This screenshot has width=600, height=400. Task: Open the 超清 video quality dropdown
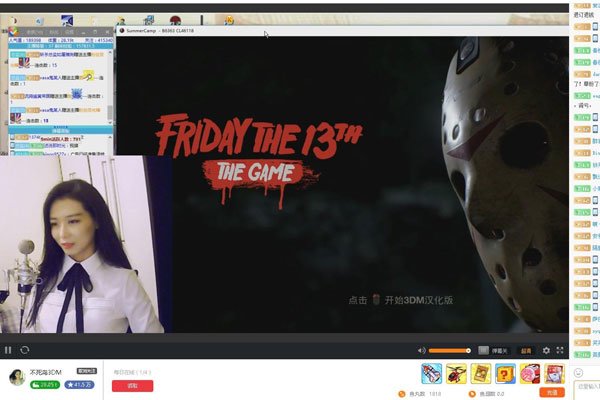pos(525,350)
